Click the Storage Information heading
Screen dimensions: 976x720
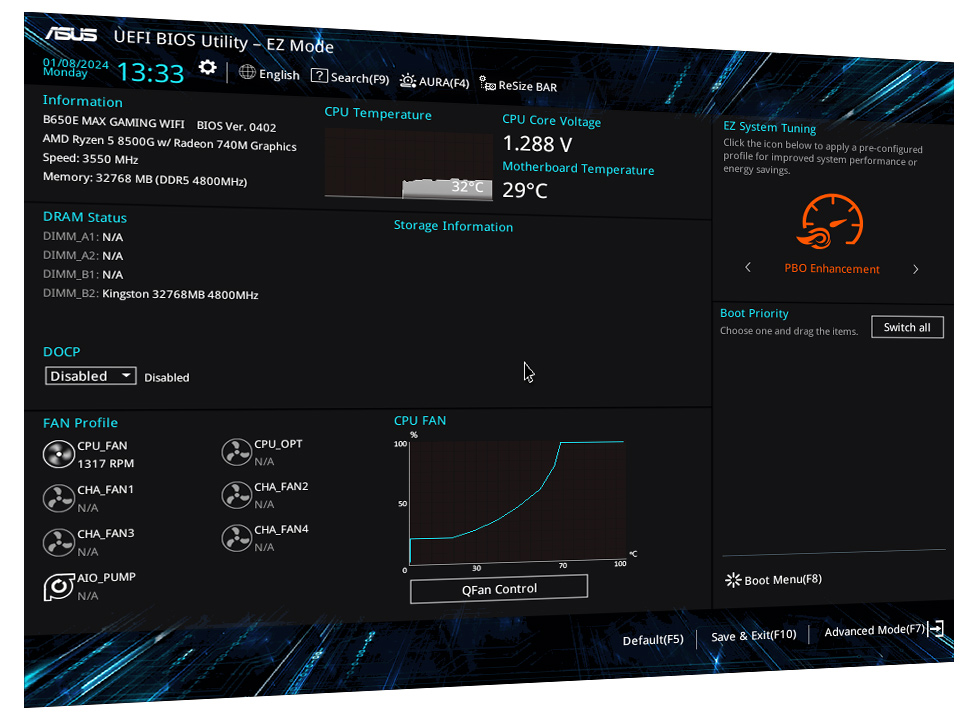[453, 226]
